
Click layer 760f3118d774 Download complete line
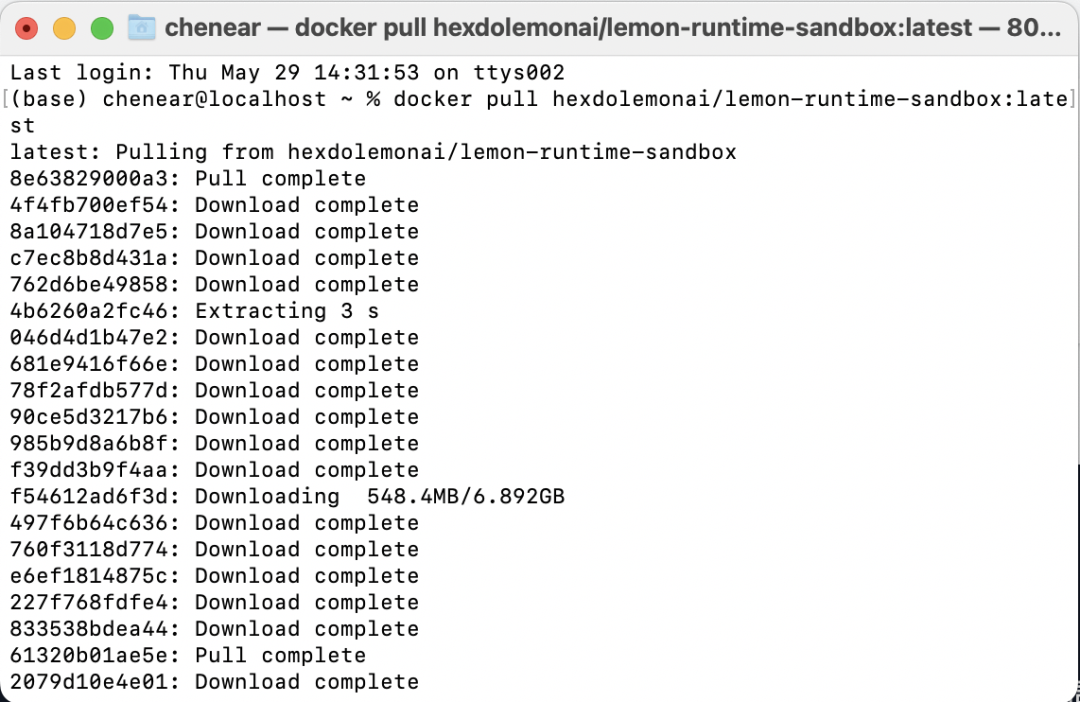click(214, 549)
